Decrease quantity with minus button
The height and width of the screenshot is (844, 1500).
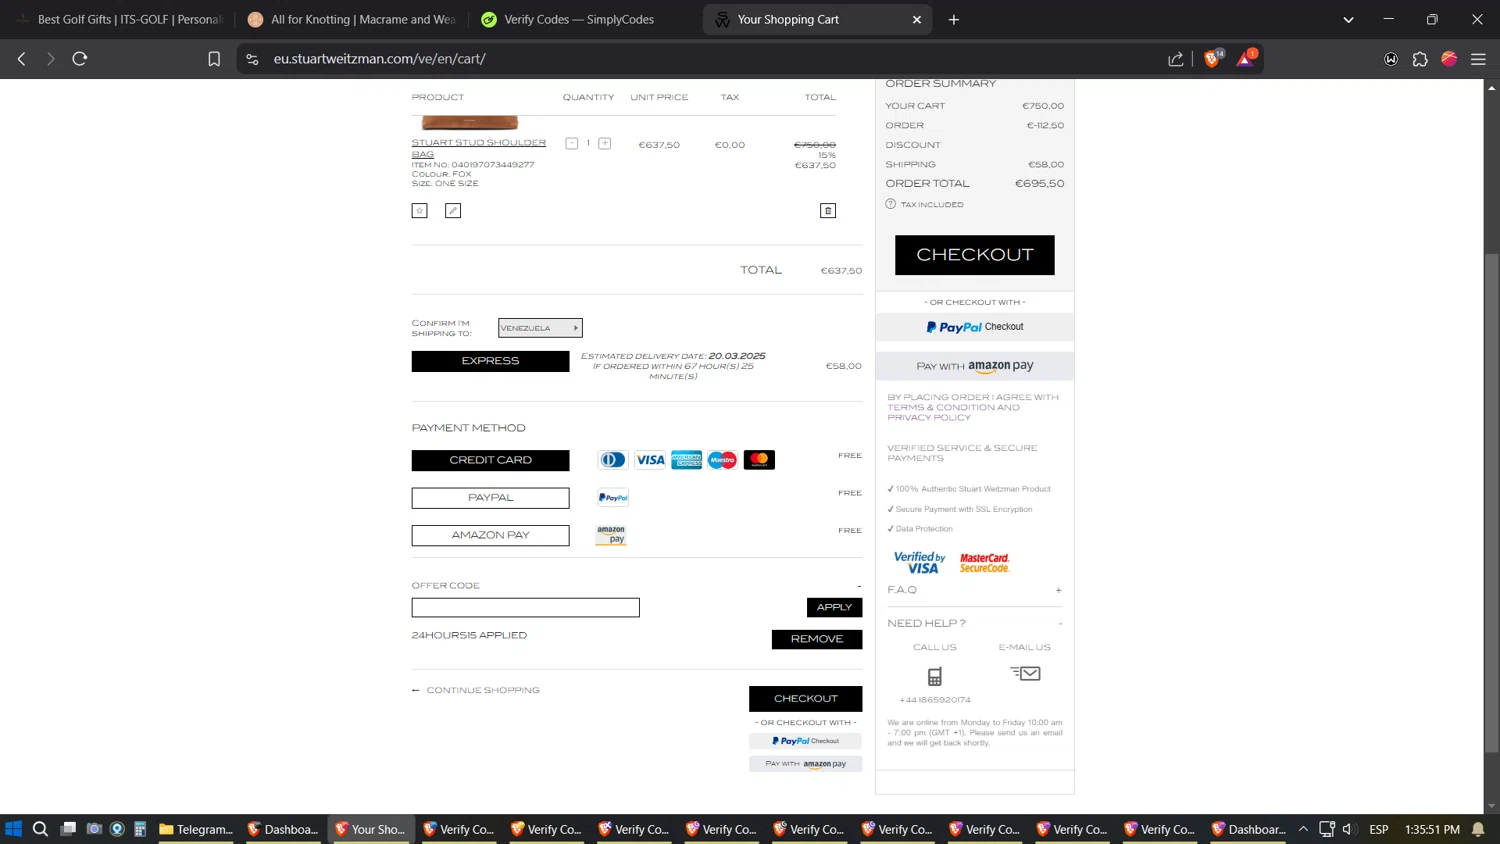pyautogui.click(x=572, y=144)
